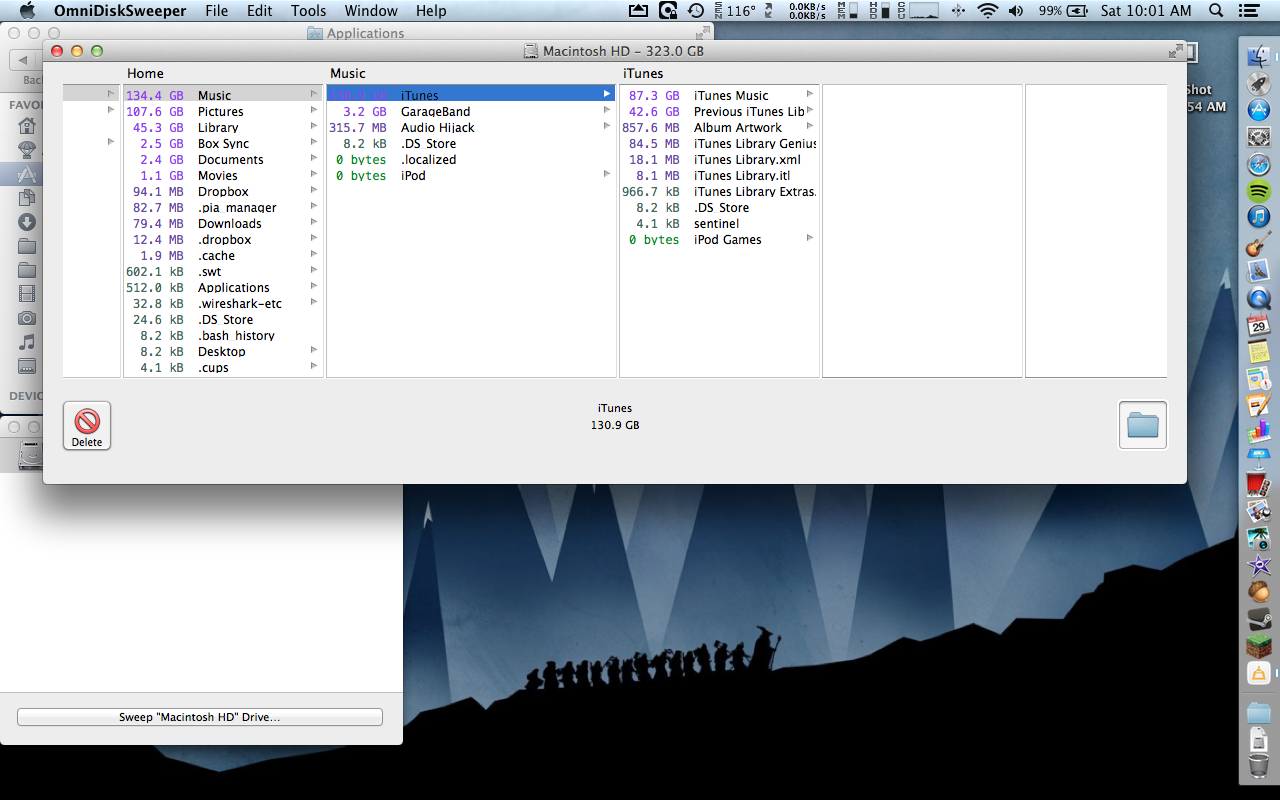Click the reveal-in-Finder folder button

1142,425
